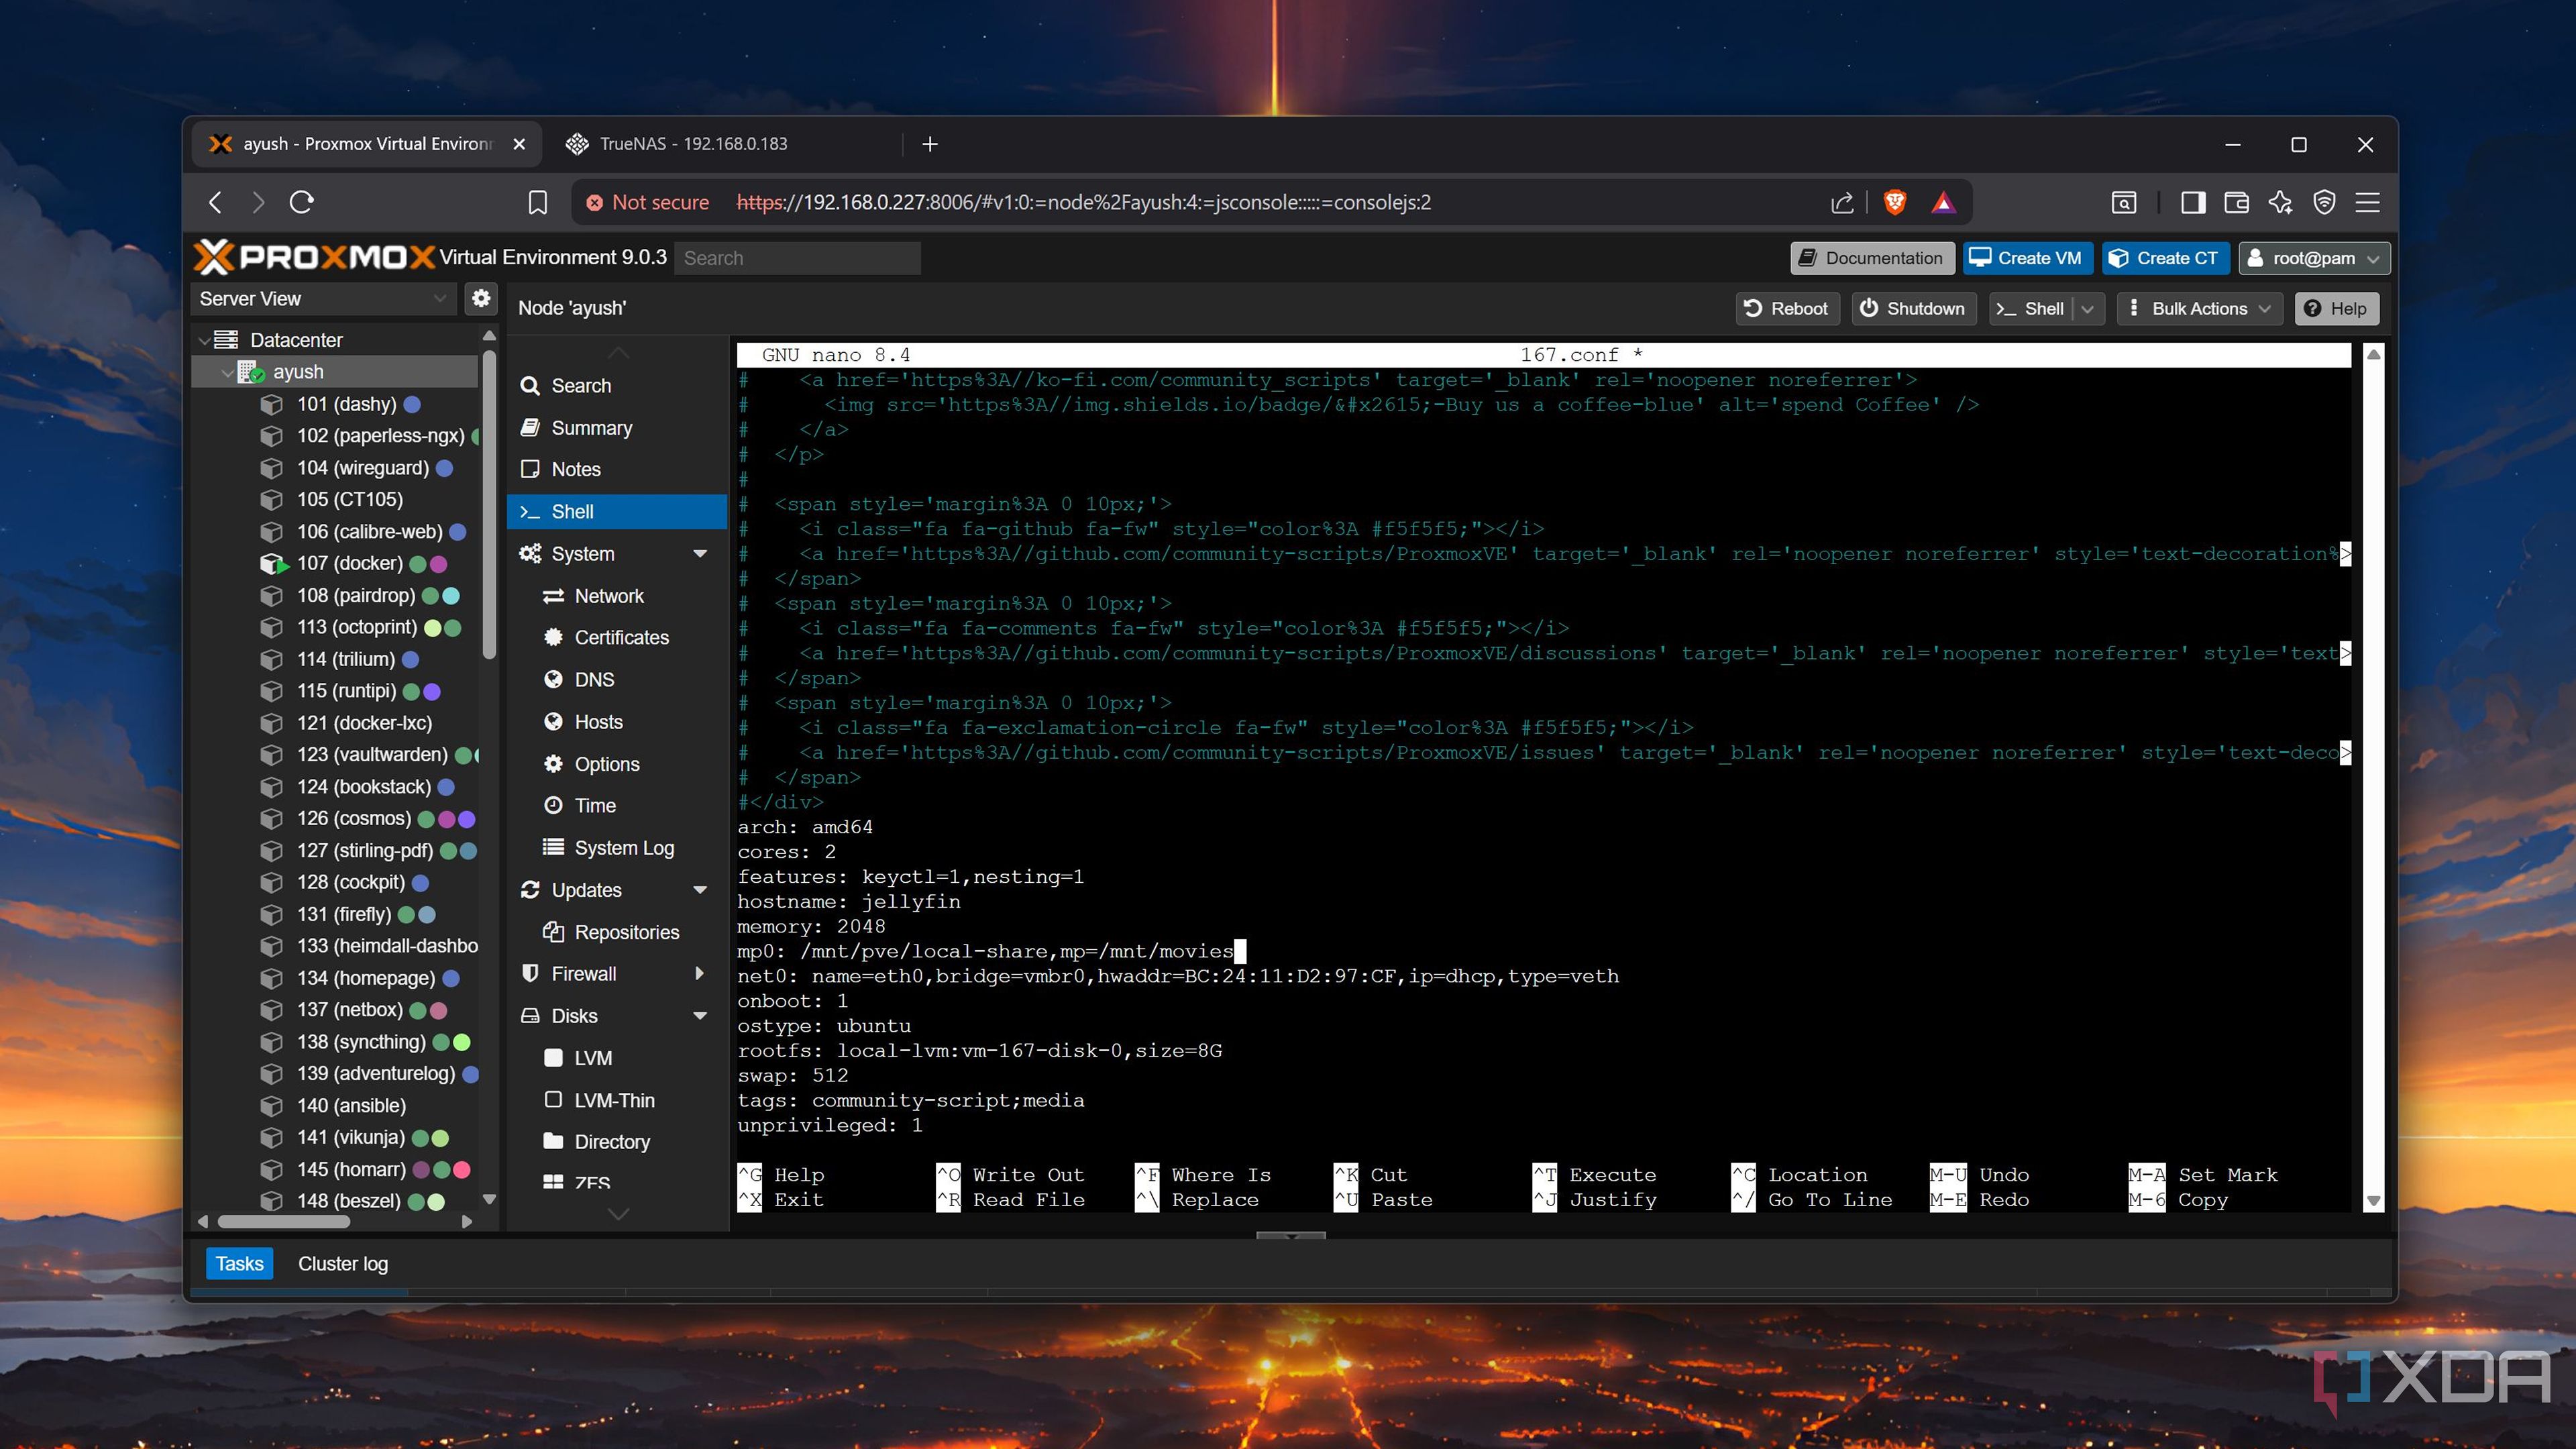
Task: Open Server View dropdown
Action: [x=323, y=298]
